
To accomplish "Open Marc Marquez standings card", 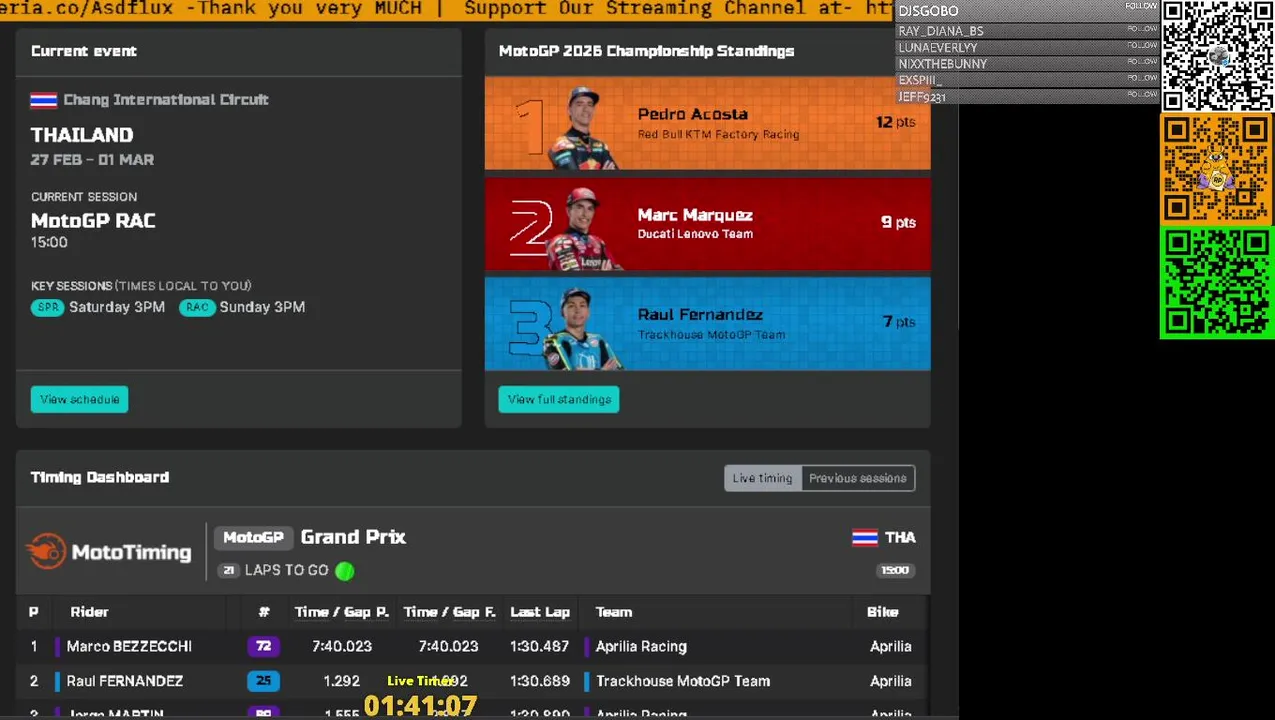I will (x=707, y=223).
